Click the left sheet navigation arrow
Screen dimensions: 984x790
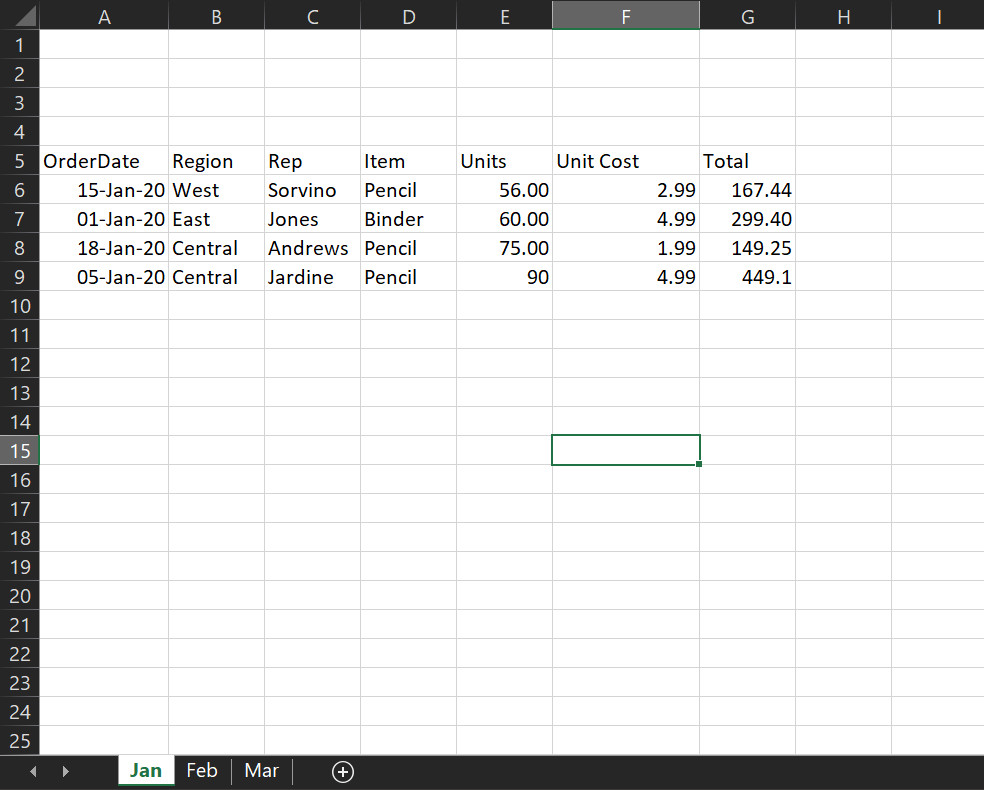(32, 771)
